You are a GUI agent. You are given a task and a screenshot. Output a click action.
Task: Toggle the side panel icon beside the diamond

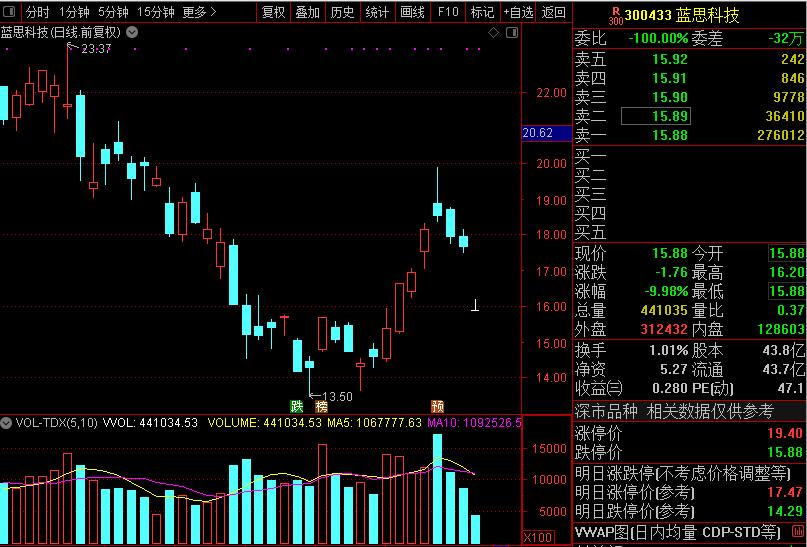click(x=510, y=33)
